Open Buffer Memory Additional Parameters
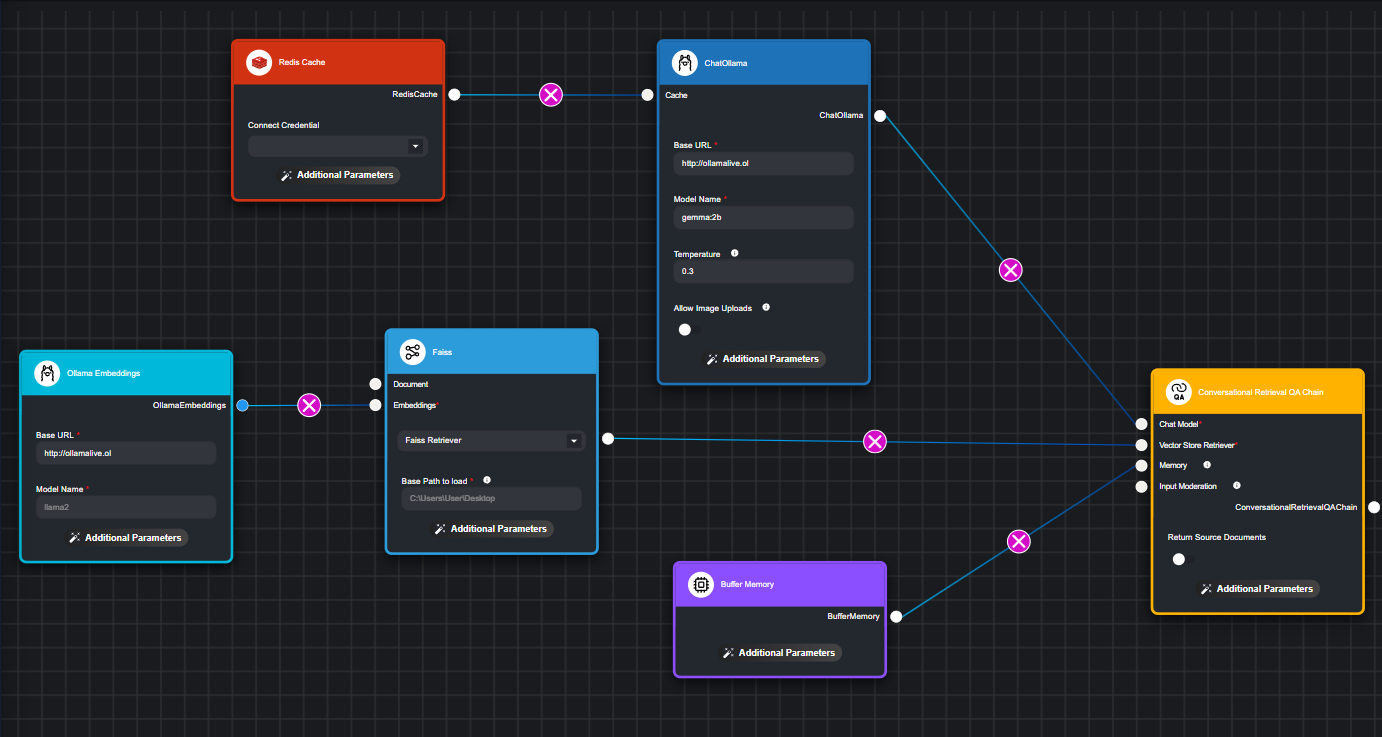 (779, 653)
